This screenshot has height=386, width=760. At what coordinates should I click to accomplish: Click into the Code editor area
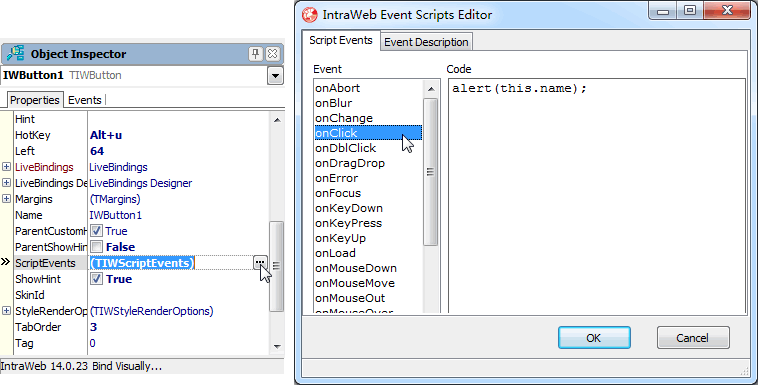[x=597, y=196]
